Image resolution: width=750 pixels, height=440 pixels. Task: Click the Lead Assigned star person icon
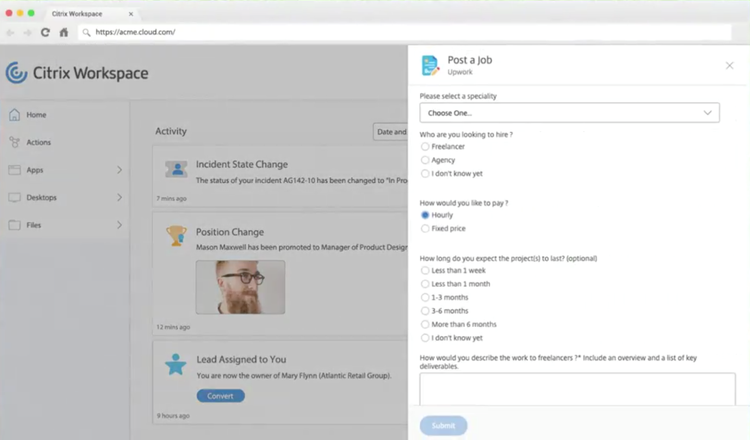coord(176,364)
